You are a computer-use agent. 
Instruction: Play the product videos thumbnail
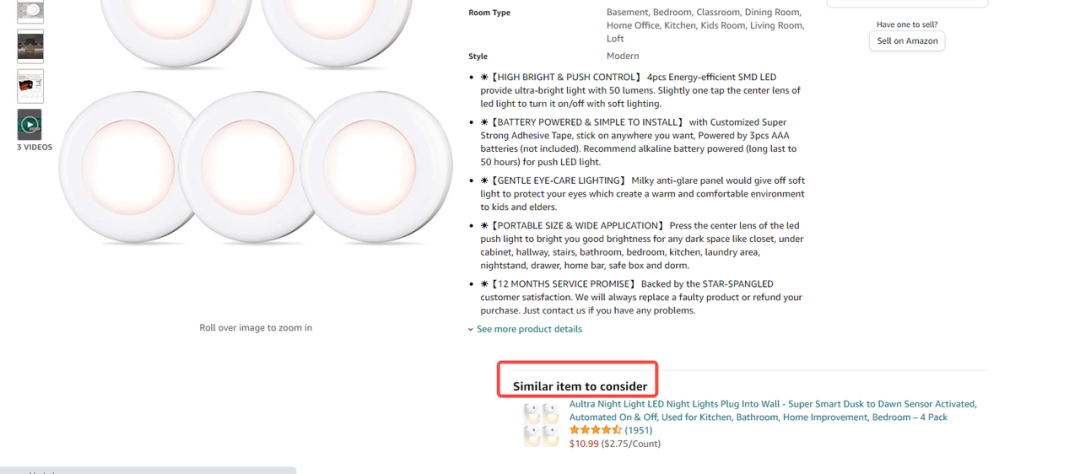pyautogui.click(x=30, y=125)
